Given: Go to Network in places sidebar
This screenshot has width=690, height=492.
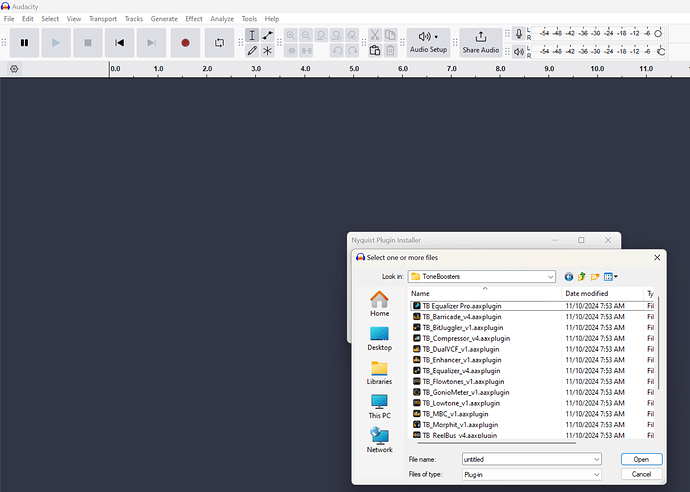Looking at the screenshot, I should tap(379, 440).
